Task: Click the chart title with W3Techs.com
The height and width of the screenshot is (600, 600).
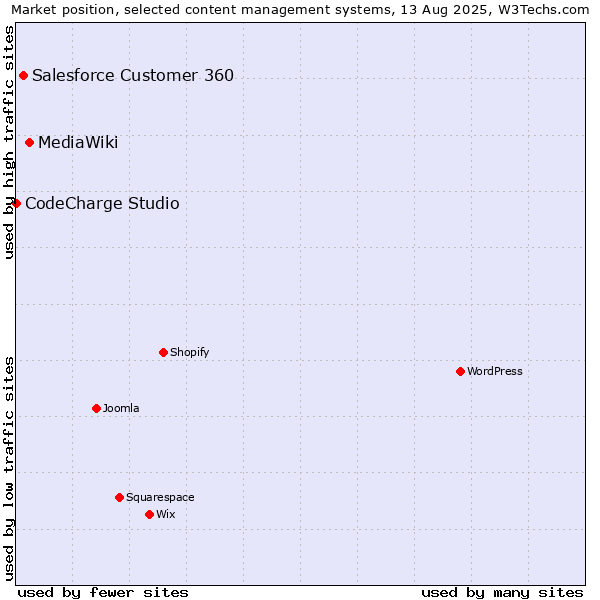Action: 300,10
